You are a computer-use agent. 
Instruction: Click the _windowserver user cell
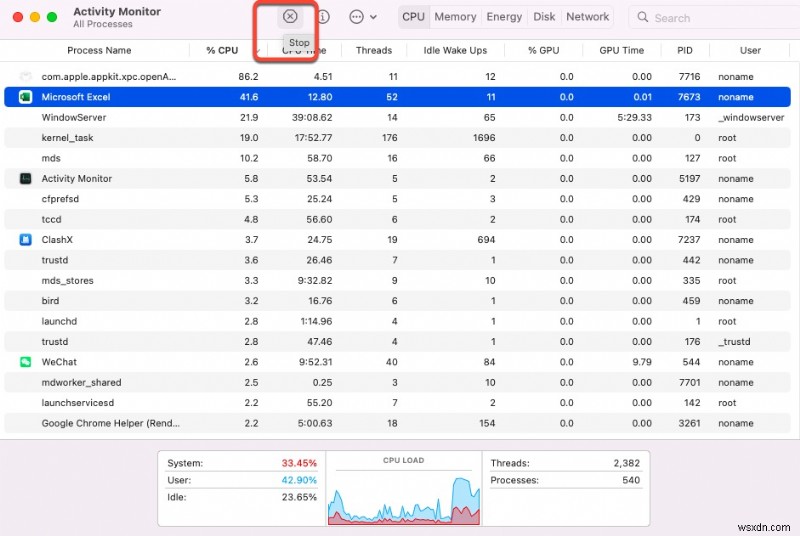[751, 117]
